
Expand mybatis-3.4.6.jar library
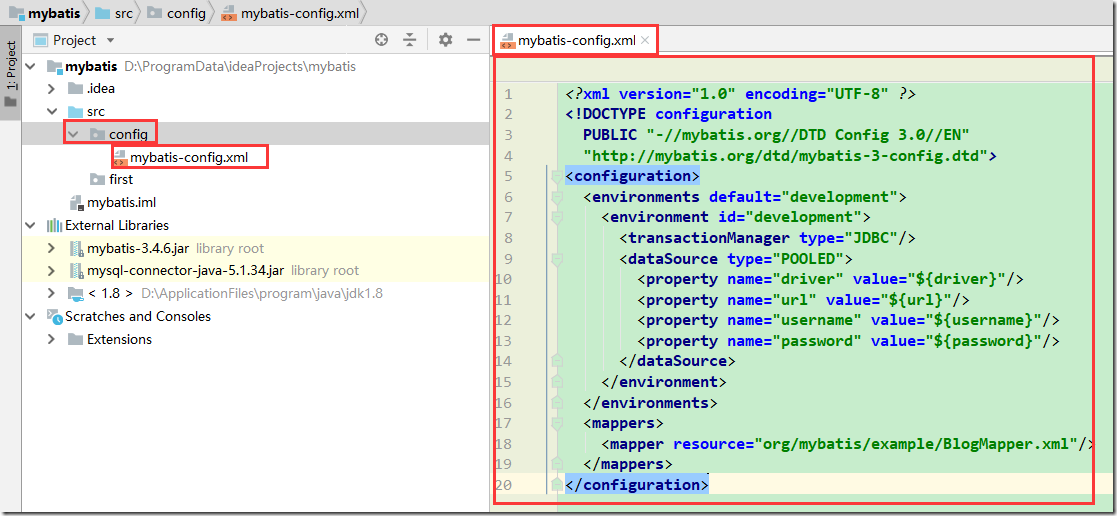[x=51, y=249]
